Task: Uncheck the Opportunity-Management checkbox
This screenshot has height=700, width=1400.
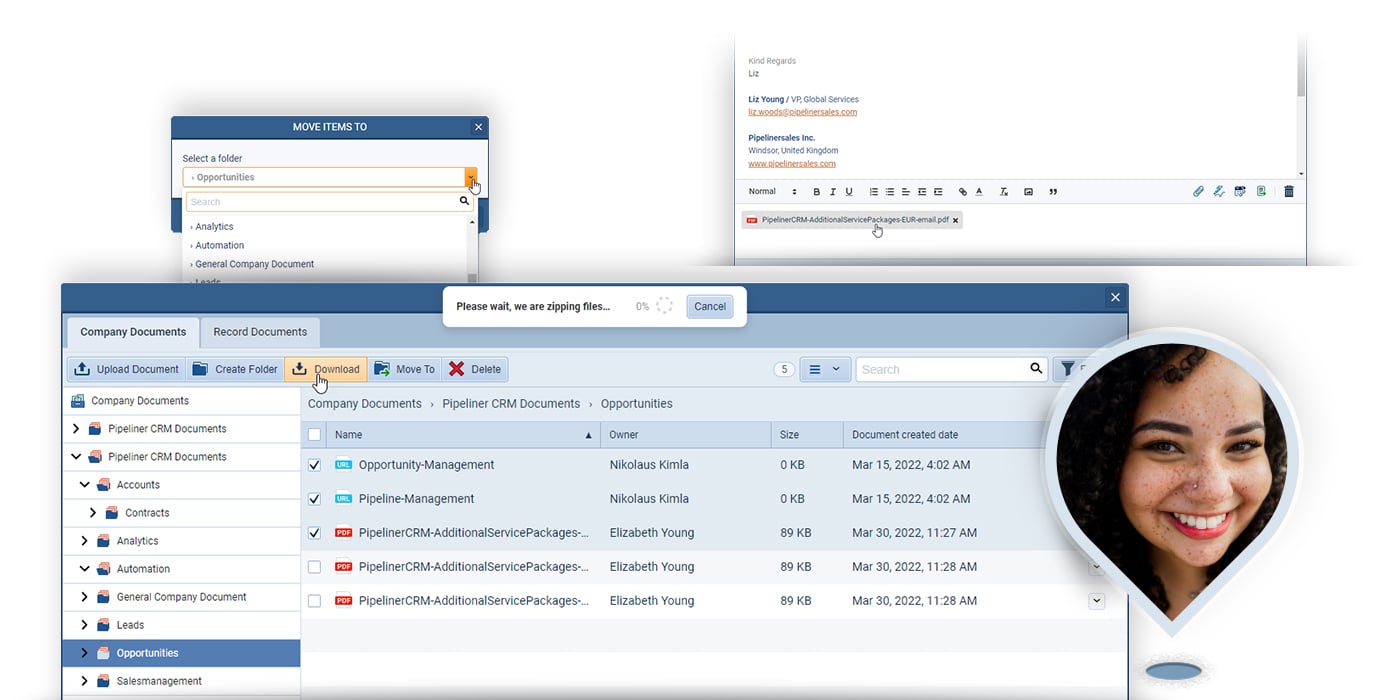Action: [314, 465]
